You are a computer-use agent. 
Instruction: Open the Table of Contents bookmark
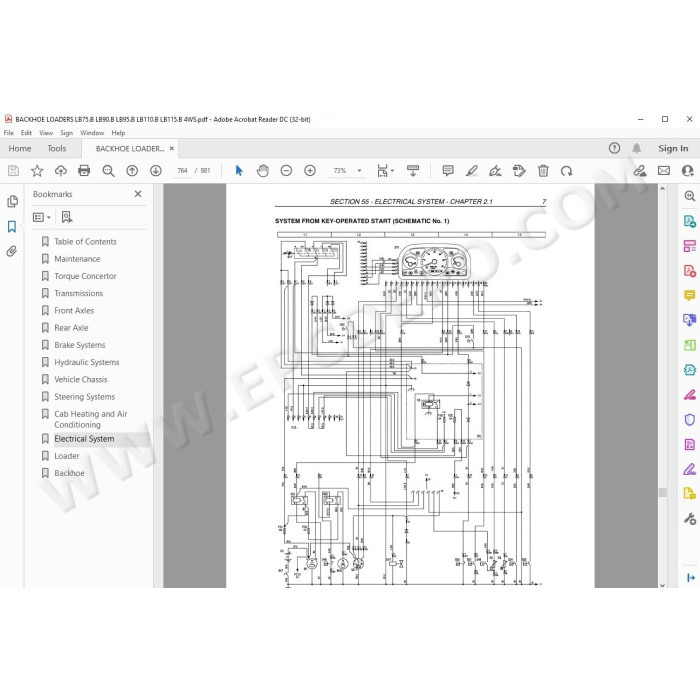85,242
